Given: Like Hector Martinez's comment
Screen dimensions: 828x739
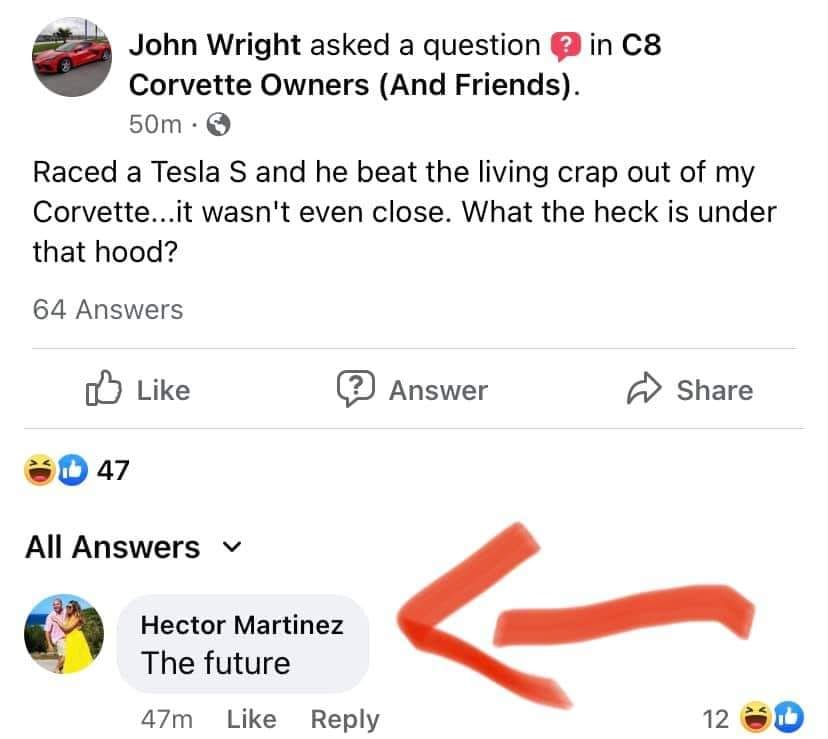Looking at the screenshot, I should (x=251, y=719).
